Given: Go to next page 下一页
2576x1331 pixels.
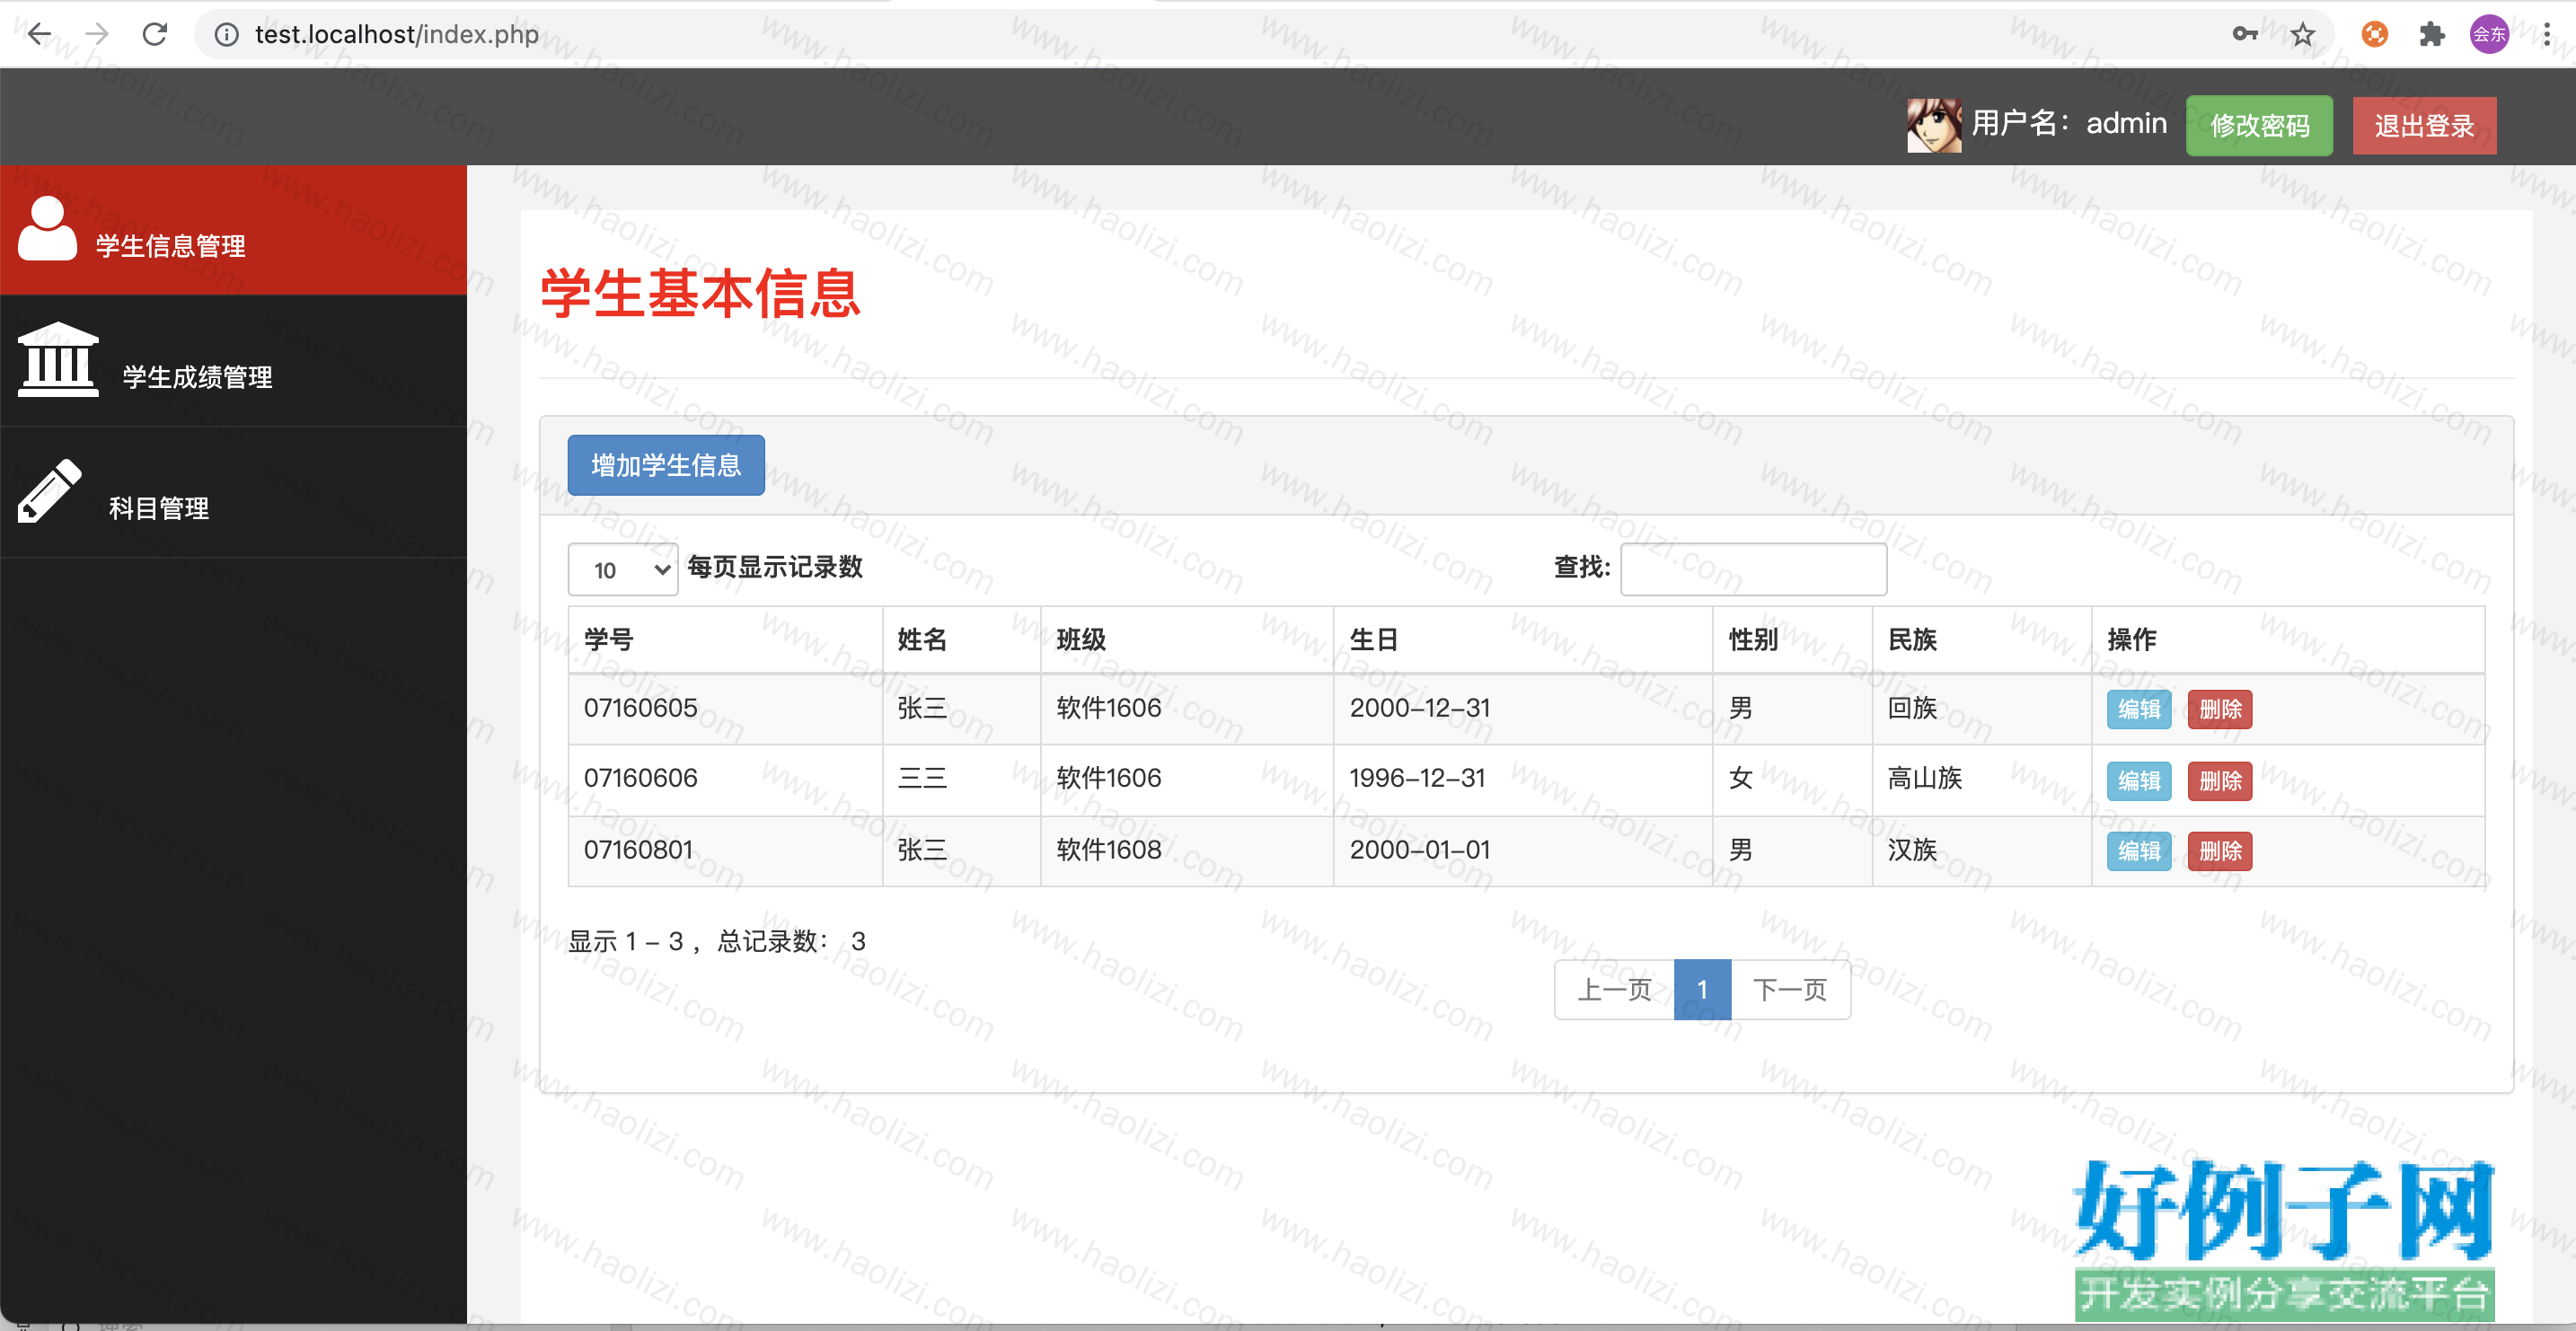Looking at the screenshot, I should (x=1790, y=990).
